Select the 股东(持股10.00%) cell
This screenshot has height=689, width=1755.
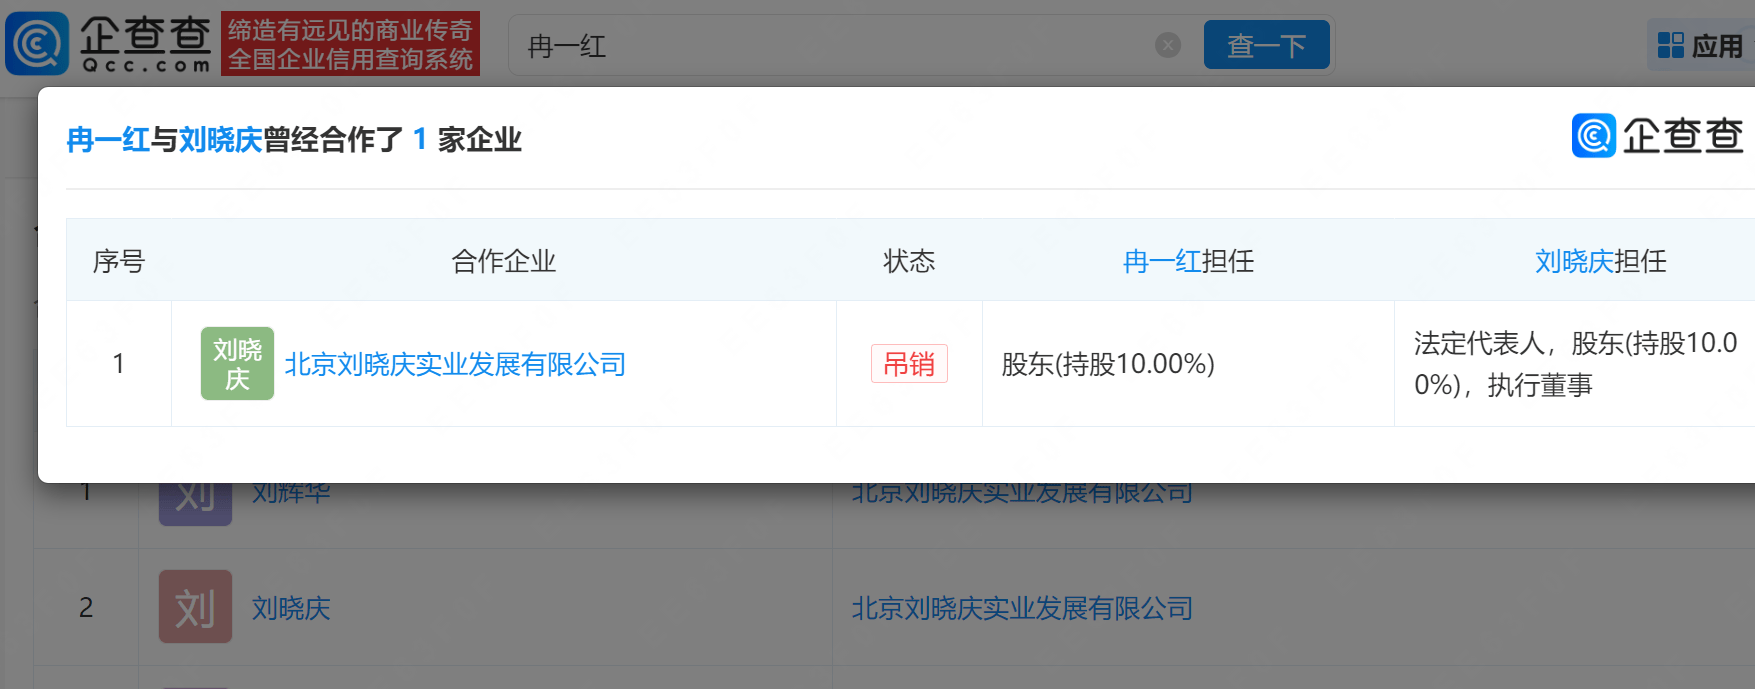pyautogui.click(x=1188, y=364)
